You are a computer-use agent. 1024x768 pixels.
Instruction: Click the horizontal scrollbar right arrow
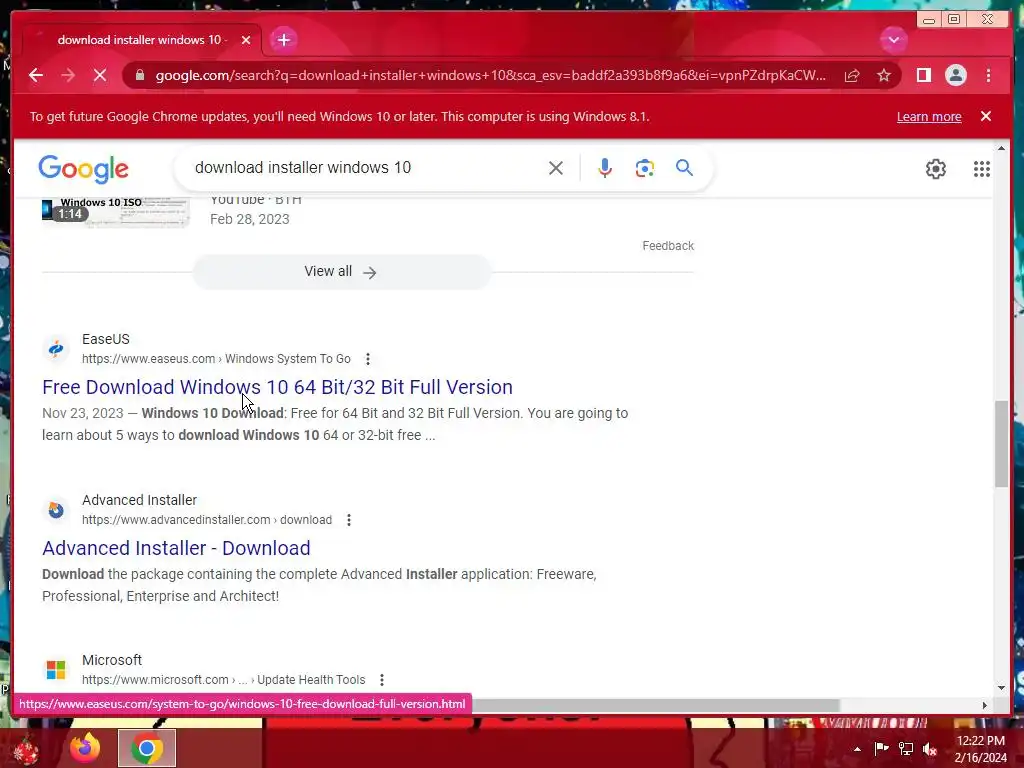coord(985,705)
